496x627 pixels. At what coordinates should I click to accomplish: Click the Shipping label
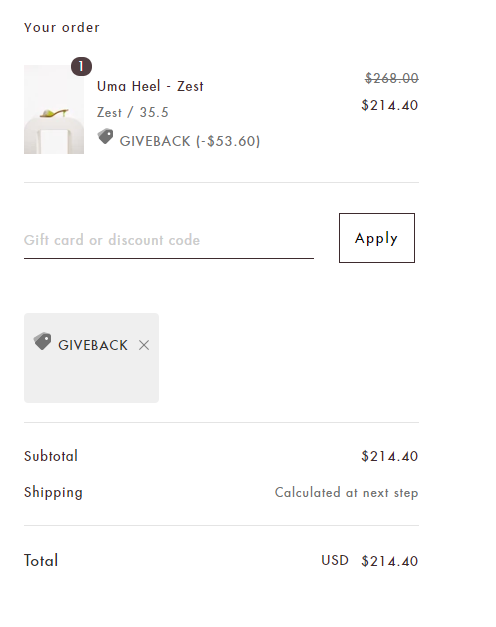pos(53,492)
